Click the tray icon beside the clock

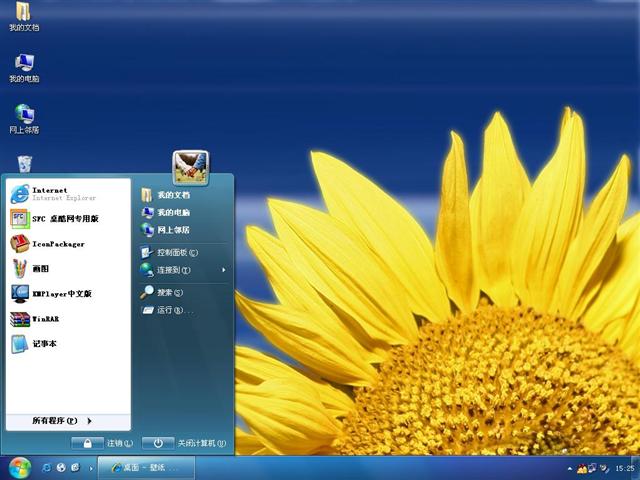click(604, 469)
